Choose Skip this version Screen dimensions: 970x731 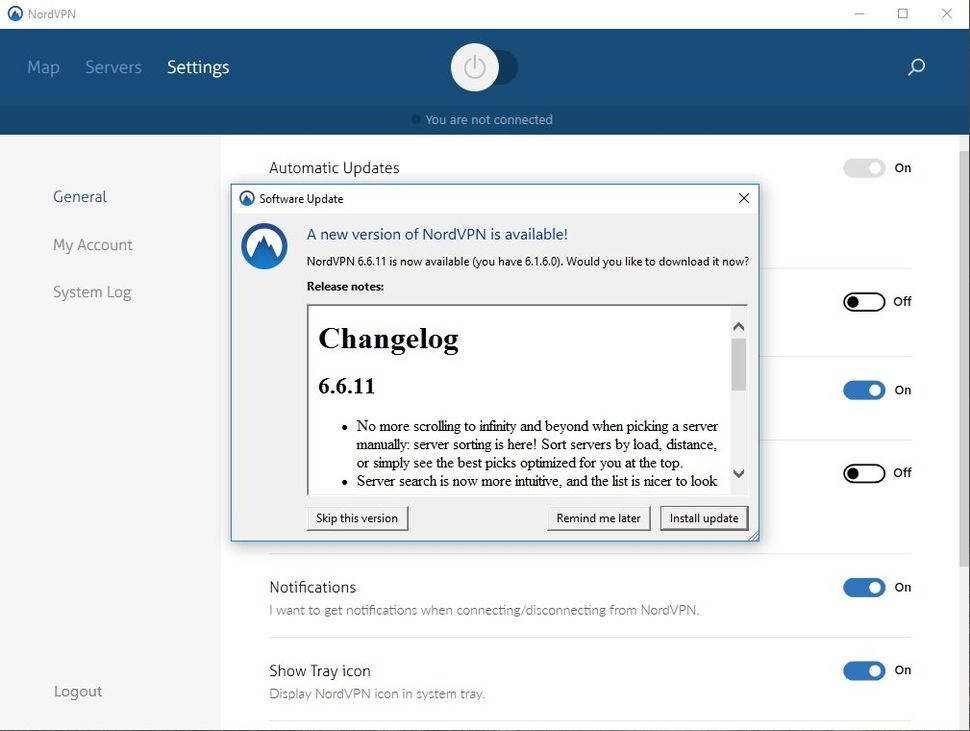point(357,518)
